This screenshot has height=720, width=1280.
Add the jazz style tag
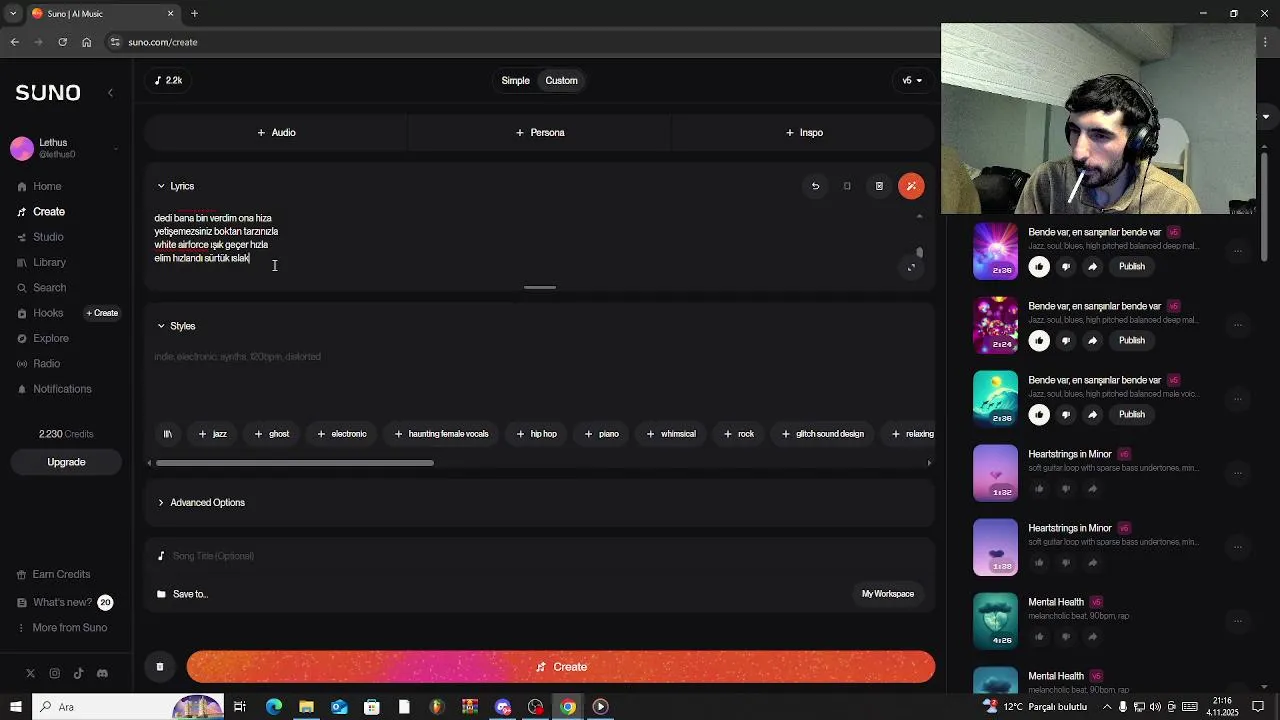click(x=212, y=434)
